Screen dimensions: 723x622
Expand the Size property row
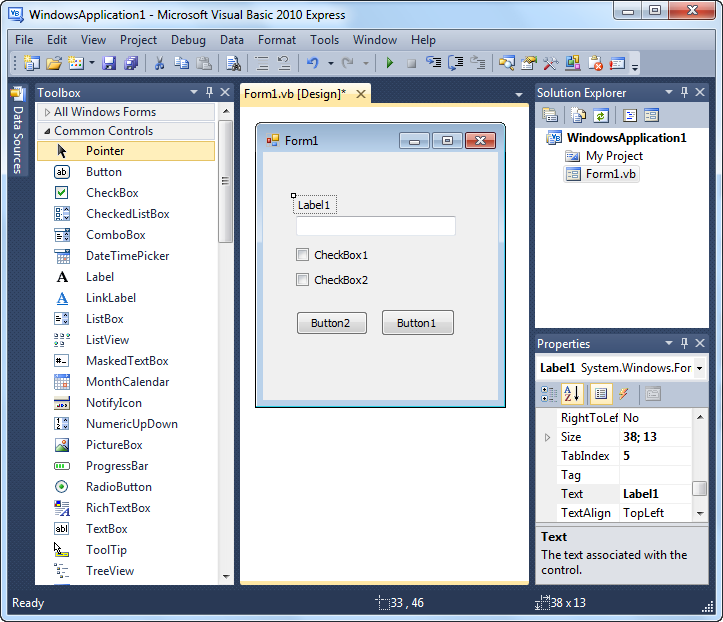click(x=547, y=437)
